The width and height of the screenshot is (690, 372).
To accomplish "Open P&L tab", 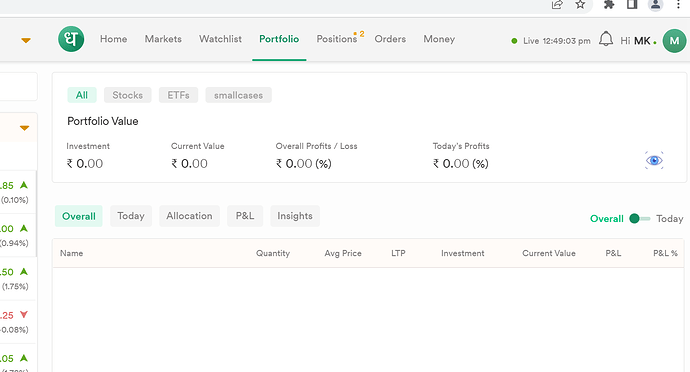I will [245, 216].
